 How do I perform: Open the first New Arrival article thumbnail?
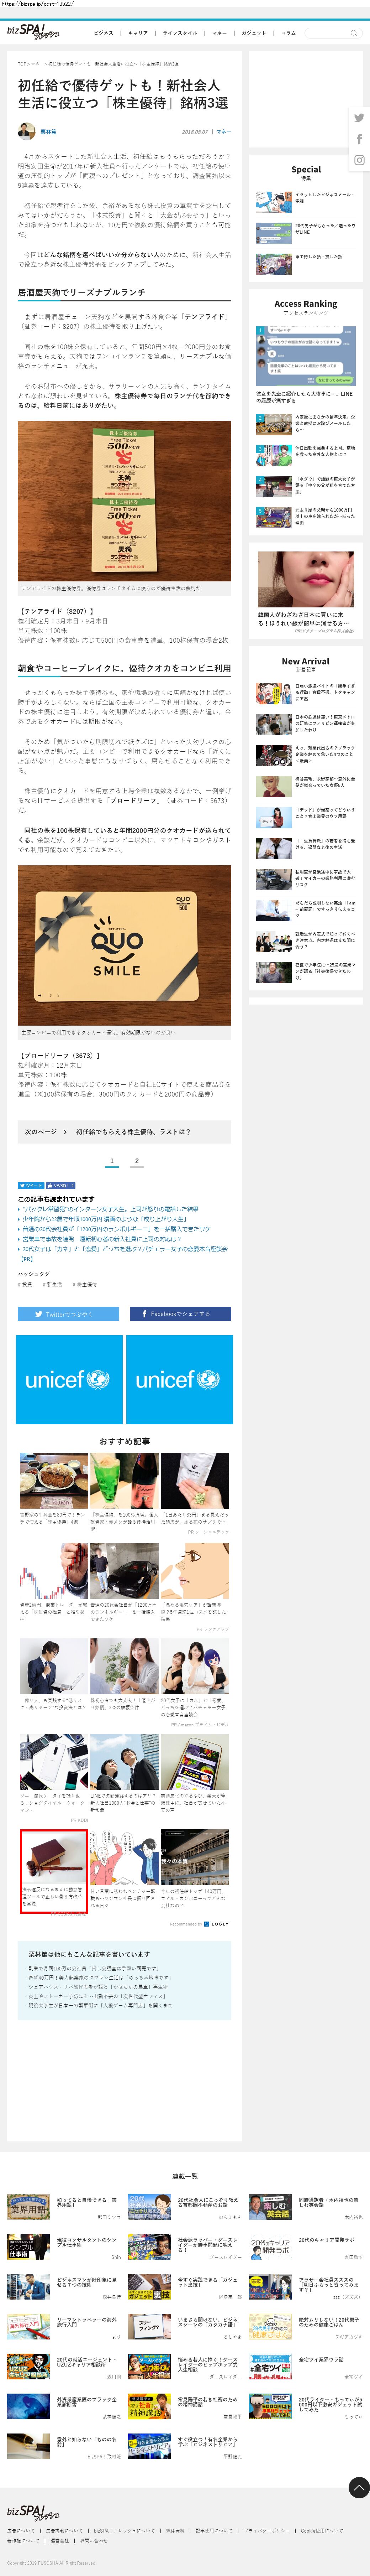pyautogui.click(x=274, y=693)
